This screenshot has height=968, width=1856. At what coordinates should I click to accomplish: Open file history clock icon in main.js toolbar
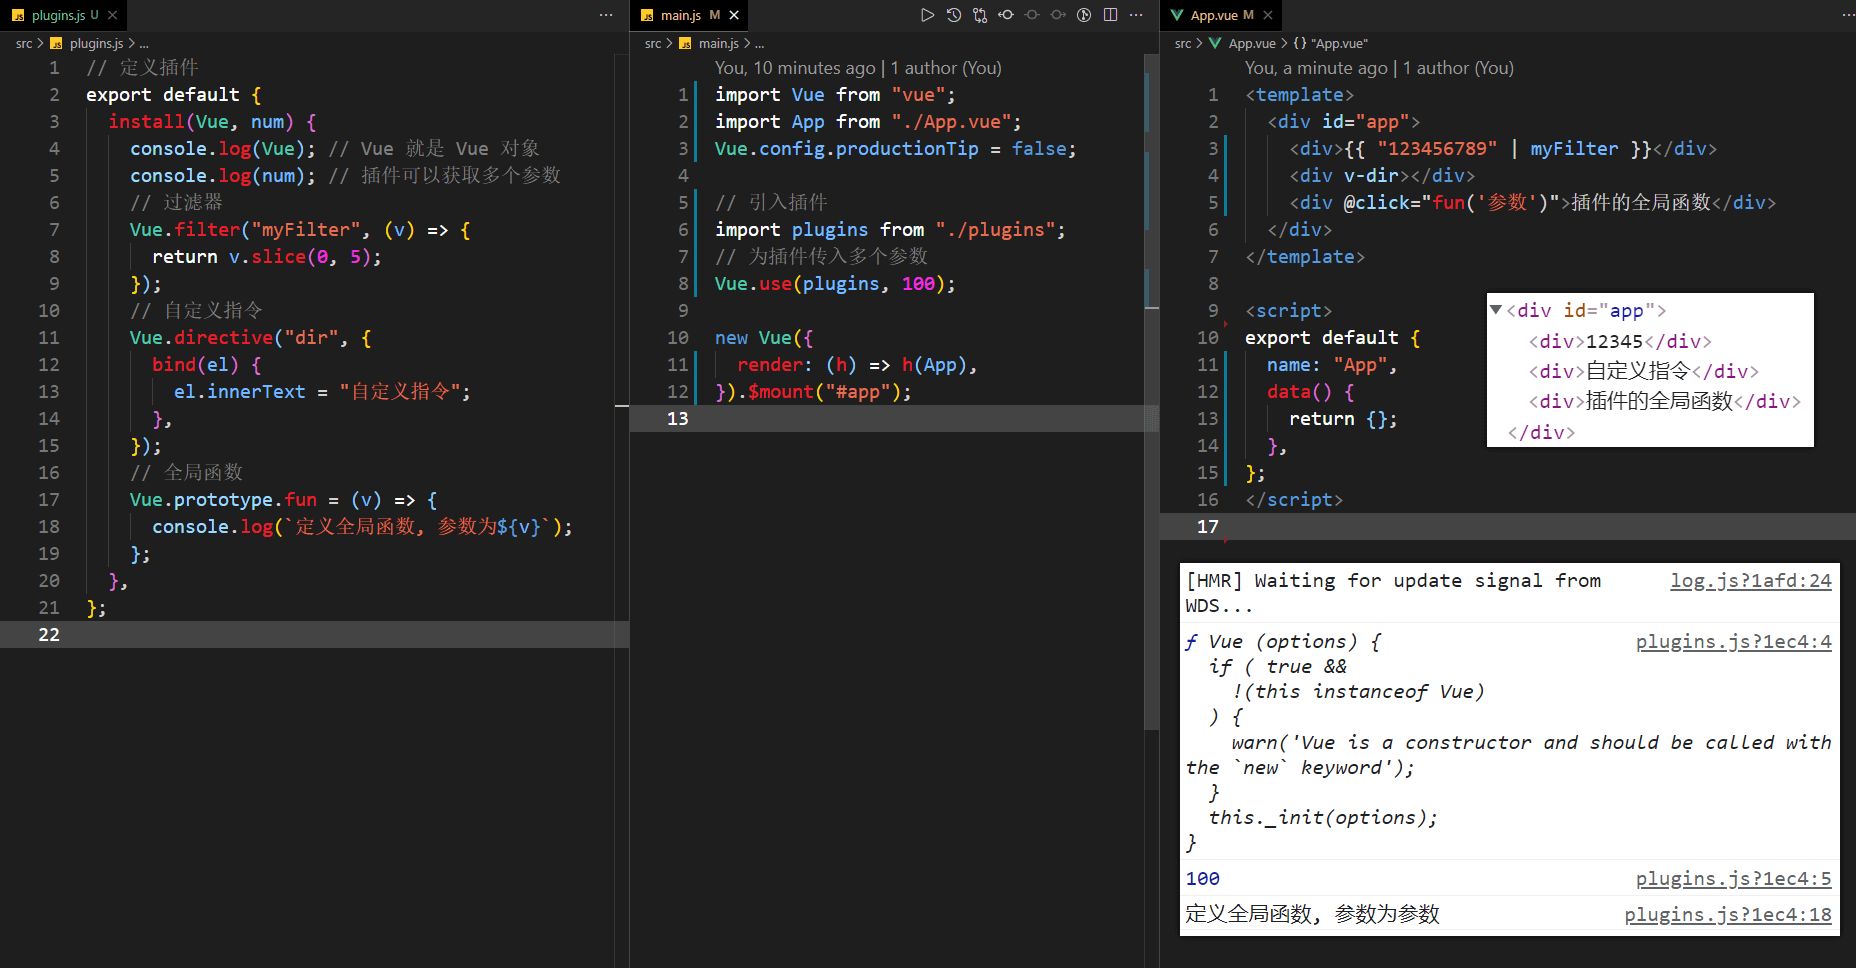pos(953,15)
